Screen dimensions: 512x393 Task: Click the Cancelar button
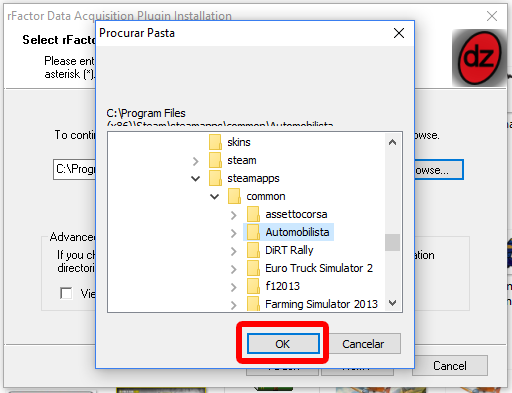363,344
